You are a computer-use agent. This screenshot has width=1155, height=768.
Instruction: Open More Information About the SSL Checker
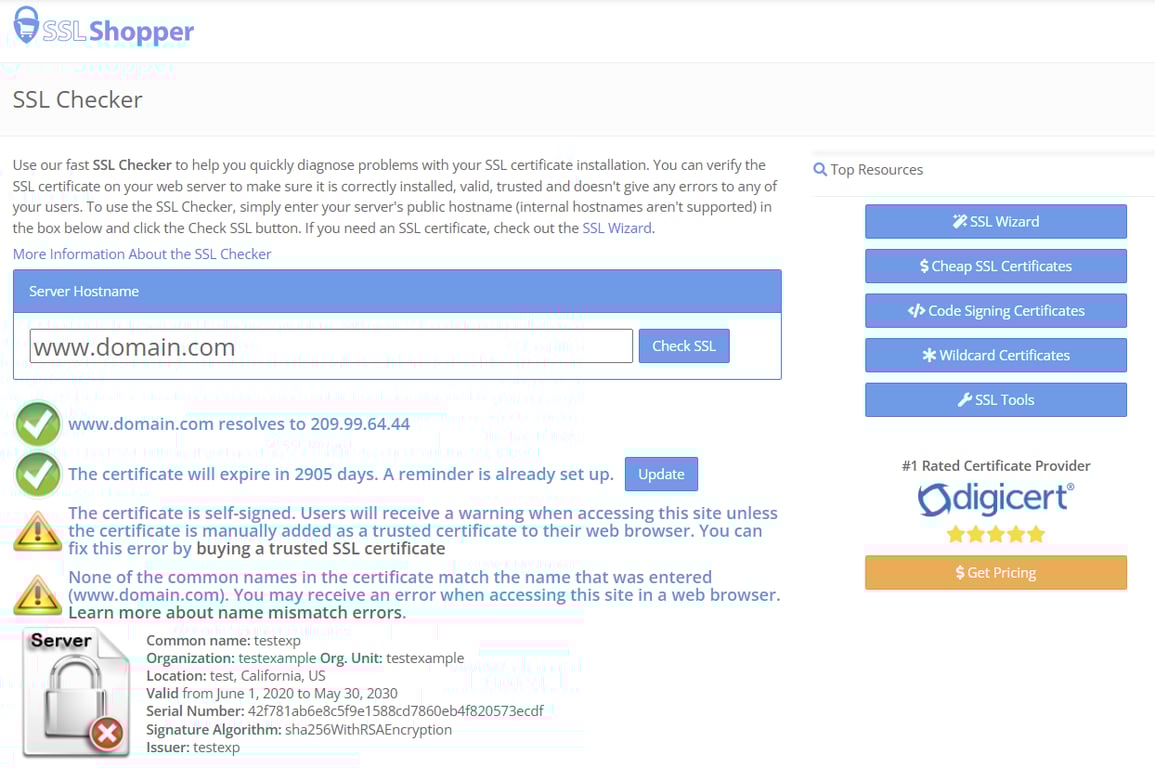[x=141, y=253]
